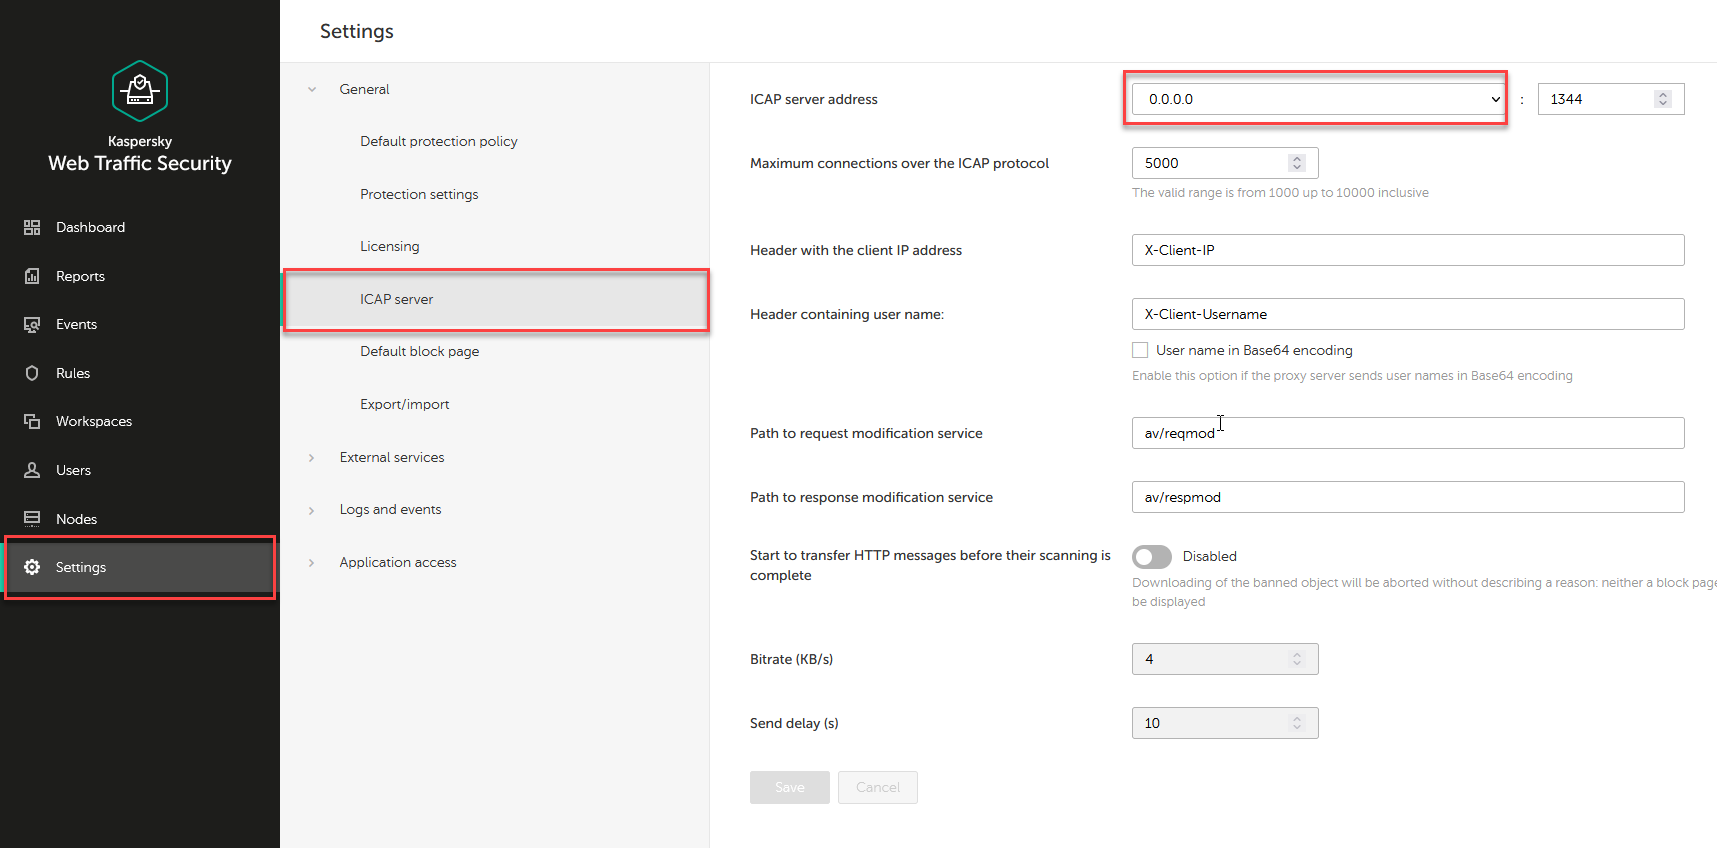The width and height of the screenshot is (1717, 848).
Task: Toggle HTTP transfer before scanning switch
Action: pyautogui.click(x=1152, y=556)
